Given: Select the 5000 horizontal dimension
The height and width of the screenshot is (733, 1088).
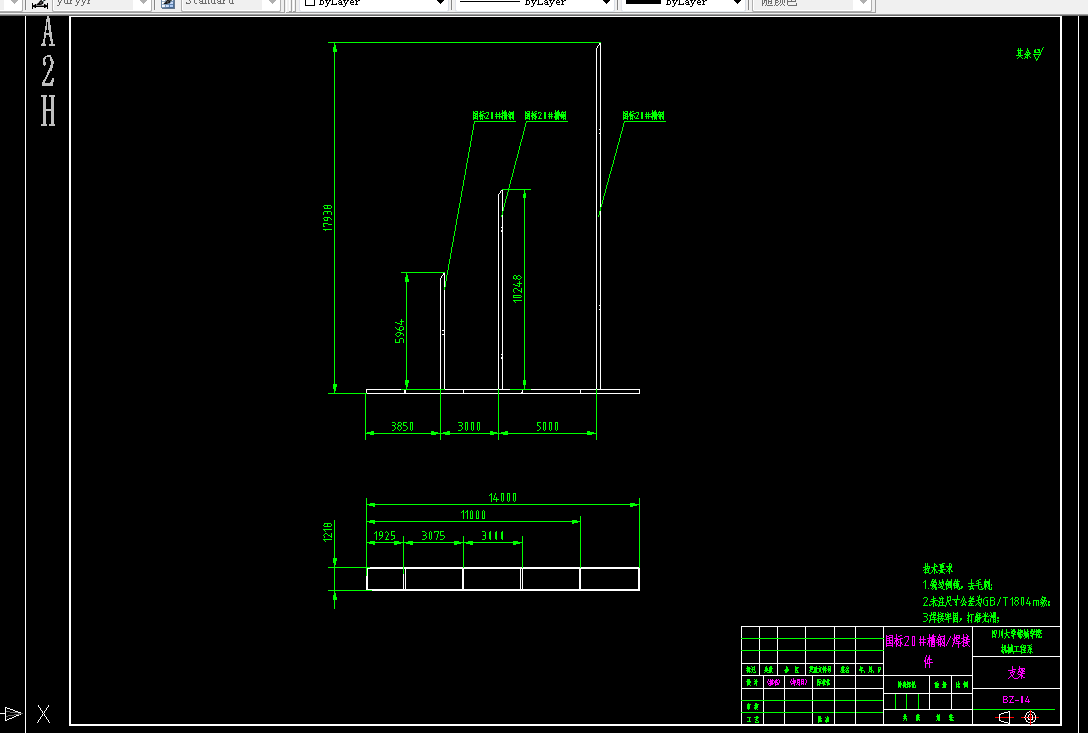Looking at the screenshot, I should tap(547, 426).
